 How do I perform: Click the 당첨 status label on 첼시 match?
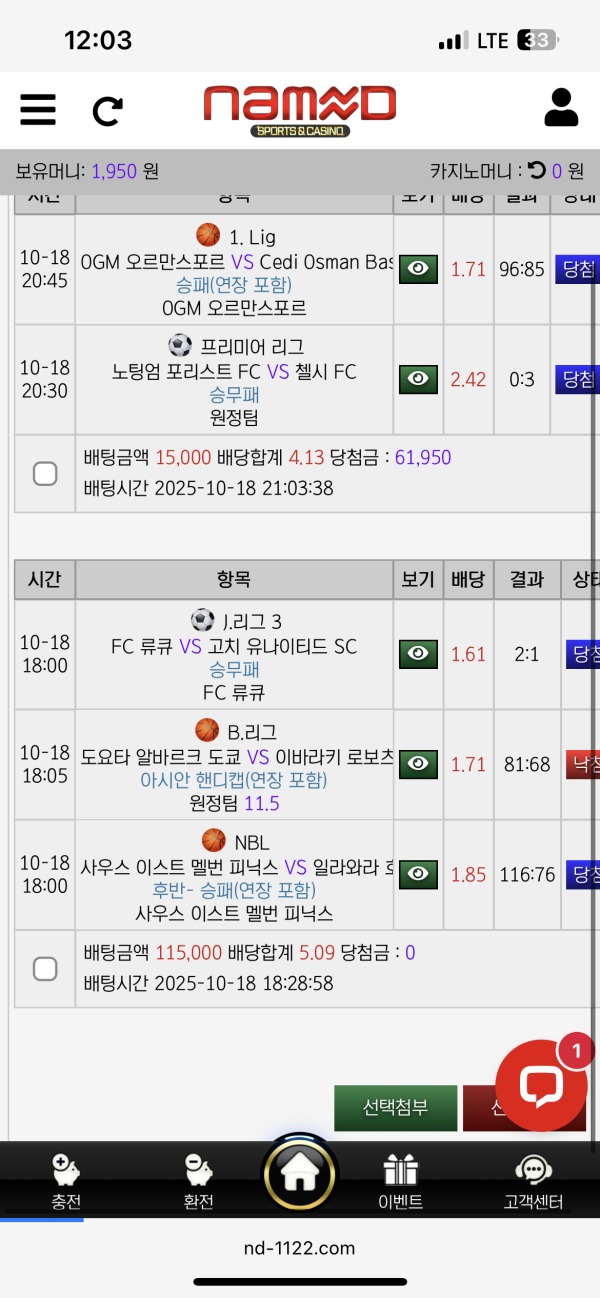point(578,378)
